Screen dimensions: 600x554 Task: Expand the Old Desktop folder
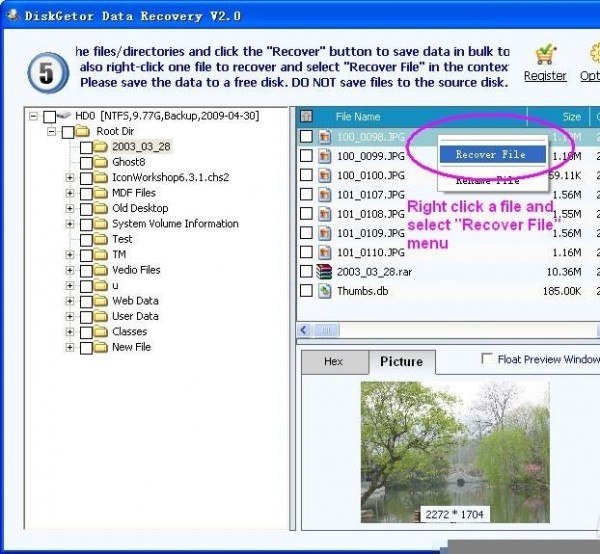[x=70, y=209]
